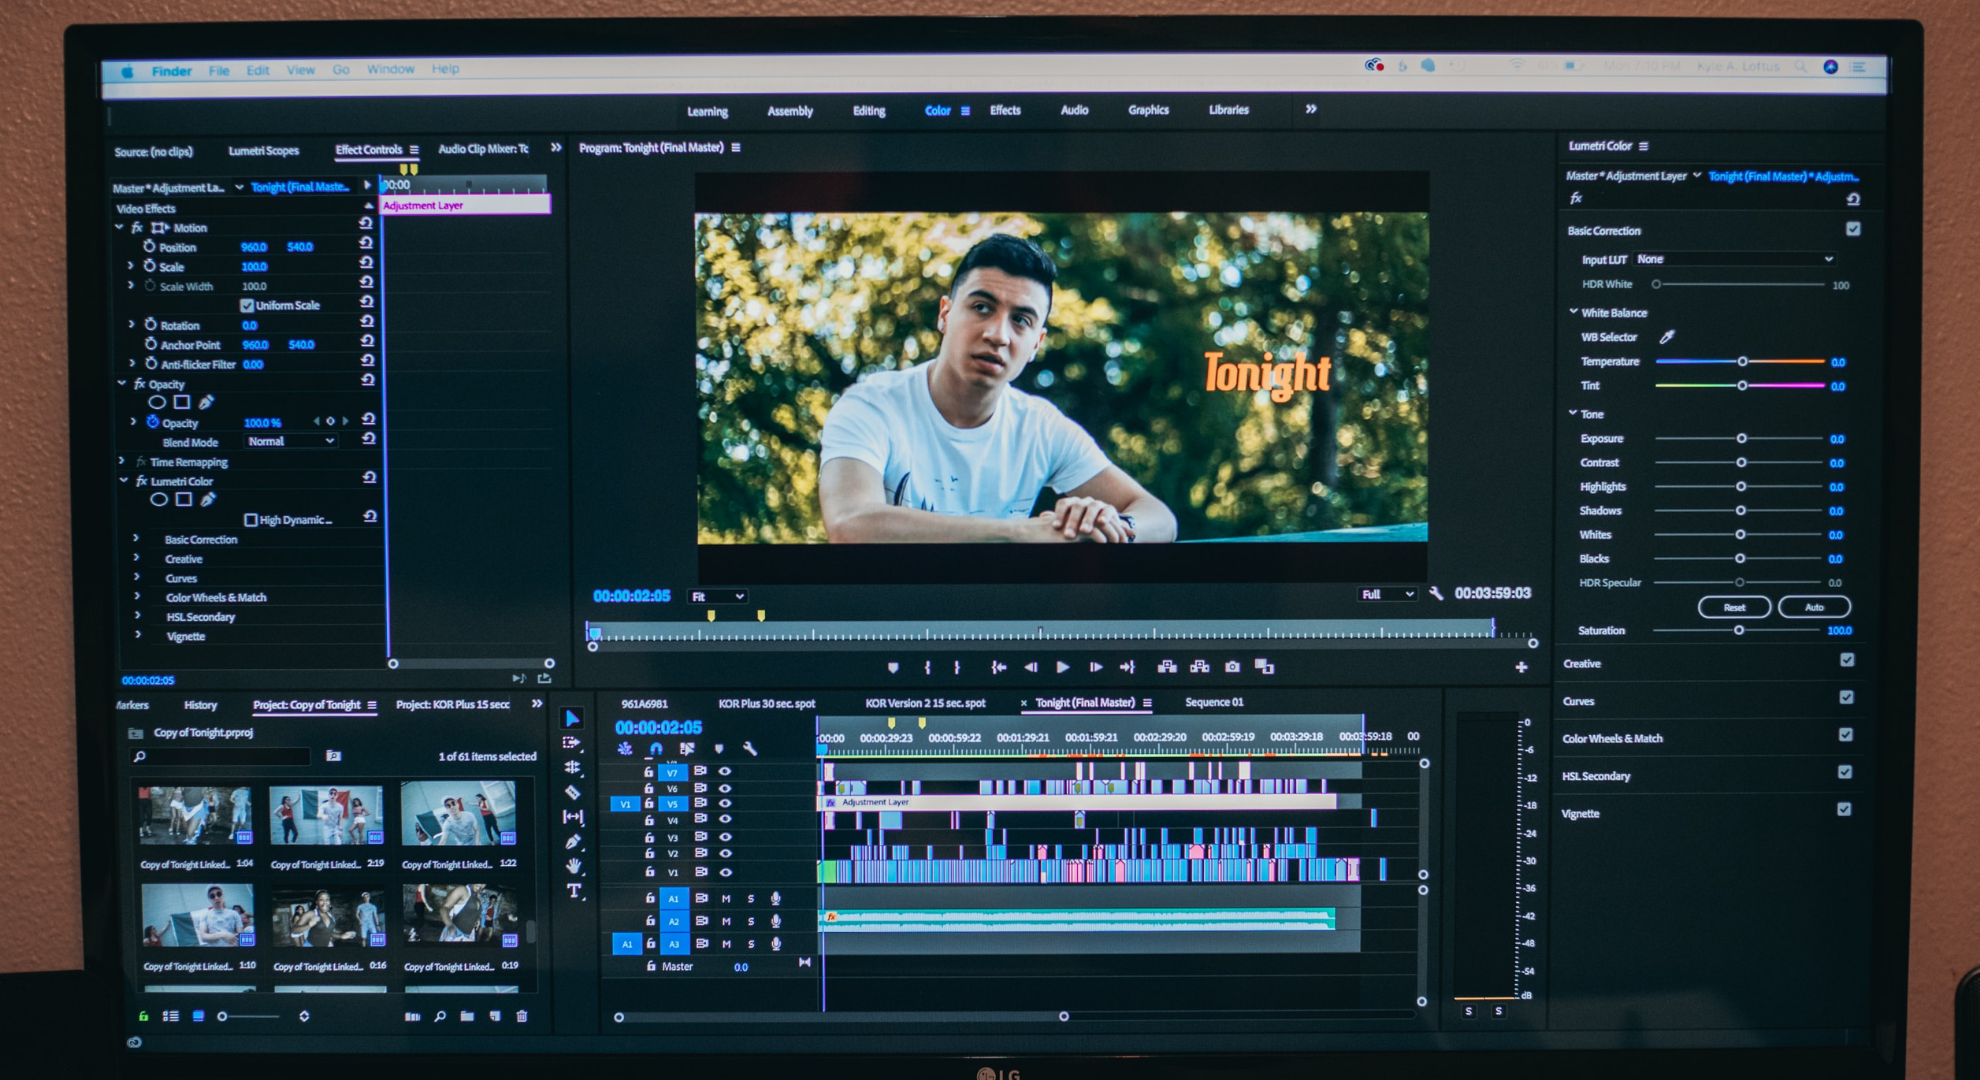1980x1080 pixels.
Task: Click the Export Frame camera icon
Action: click(1232, 667)
